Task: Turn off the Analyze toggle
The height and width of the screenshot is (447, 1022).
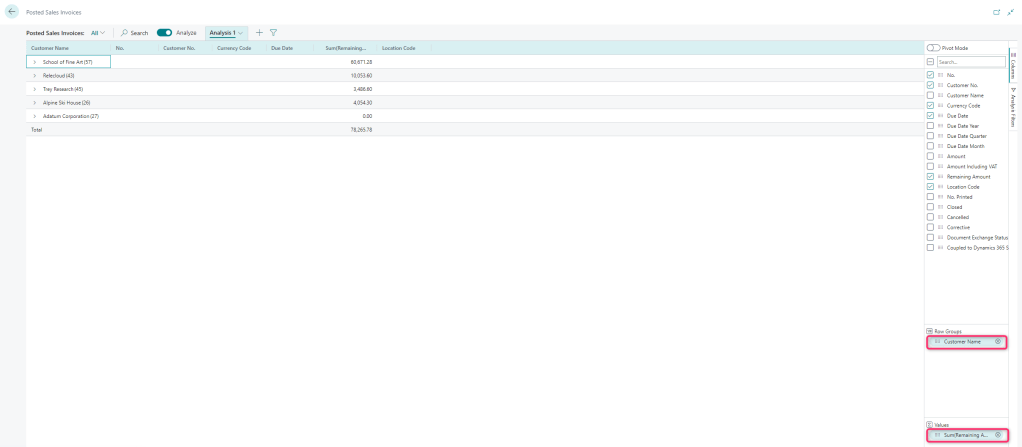Action: tap(164, 33)
